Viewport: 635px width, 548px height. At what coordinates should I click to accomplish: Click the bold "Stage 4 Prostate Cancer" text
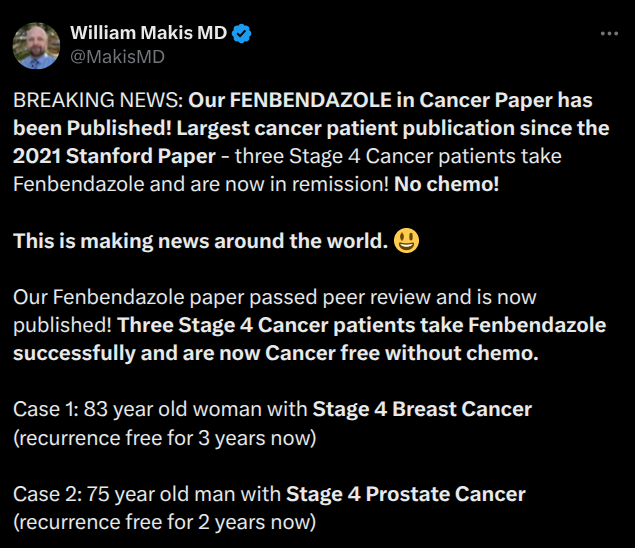tap(405, 494)
